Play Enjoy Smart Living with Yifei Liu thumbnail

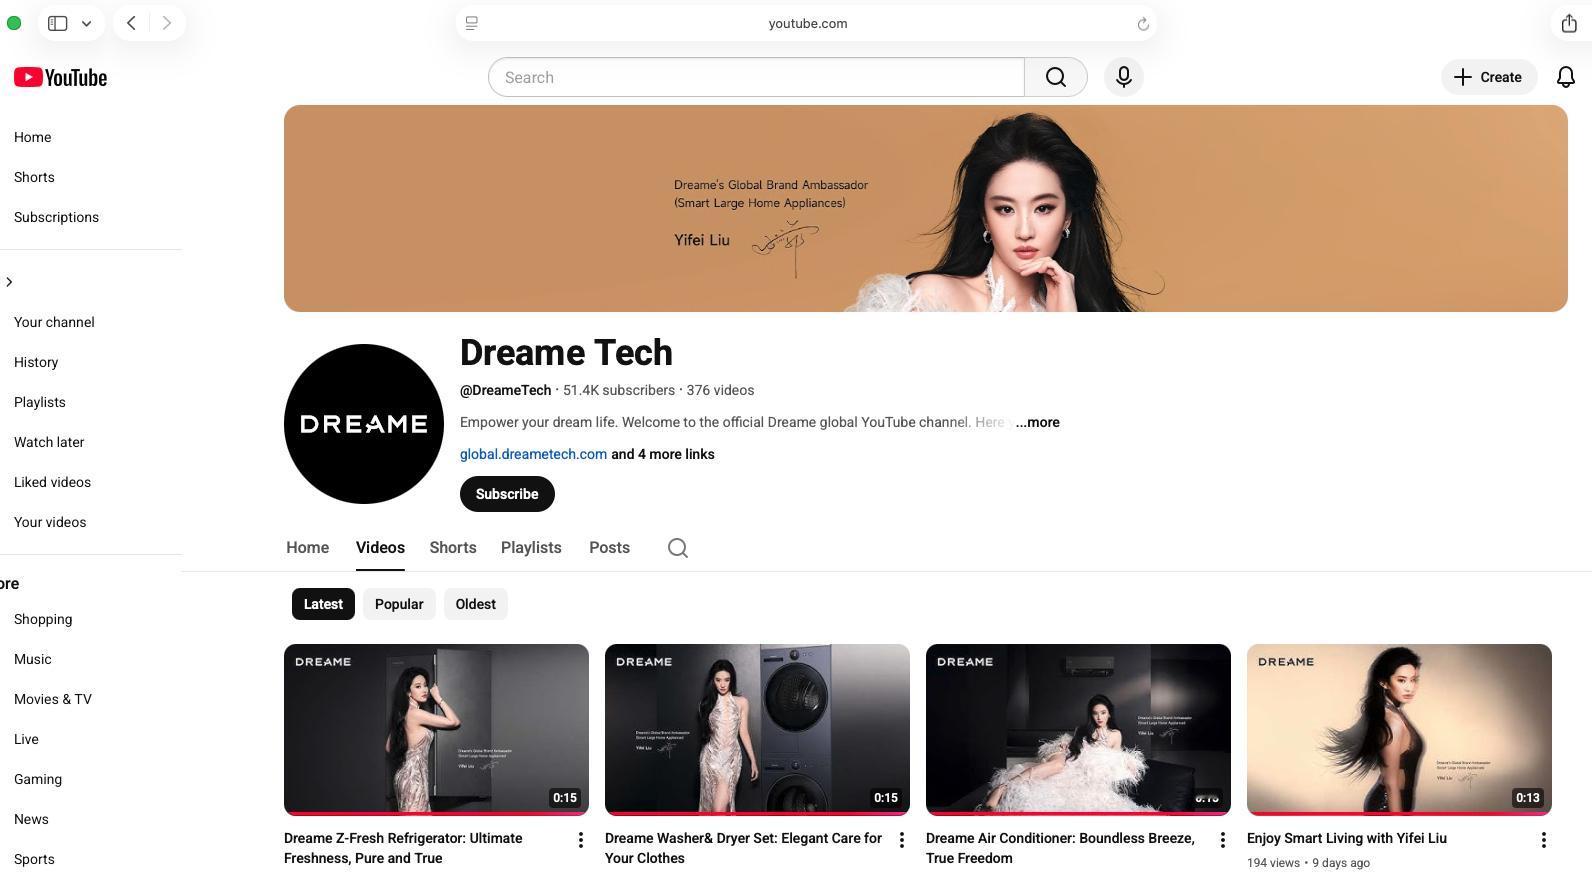(1399, 730)
